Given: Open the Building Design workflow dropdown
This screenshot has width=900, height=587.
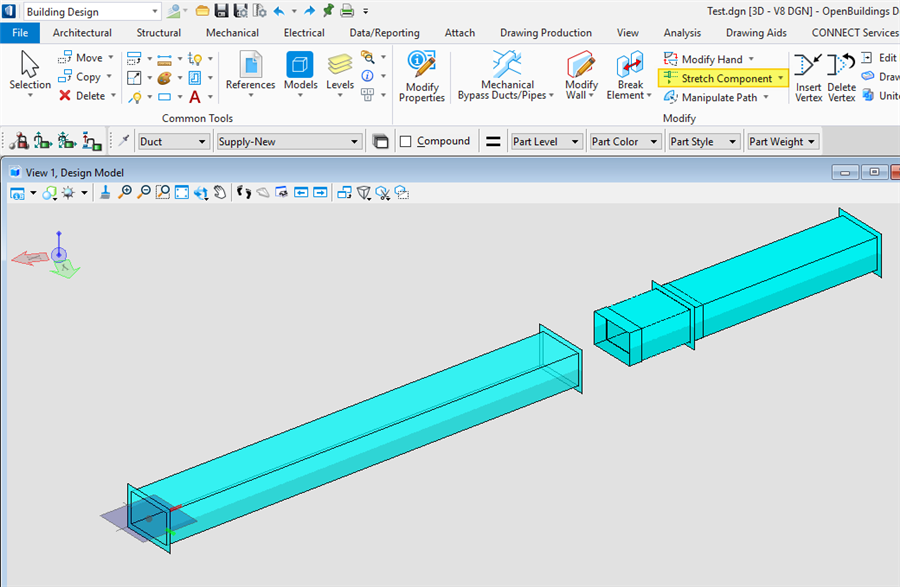Looking at the screenshot, I should pyautogui.click(x=92, y=12).
